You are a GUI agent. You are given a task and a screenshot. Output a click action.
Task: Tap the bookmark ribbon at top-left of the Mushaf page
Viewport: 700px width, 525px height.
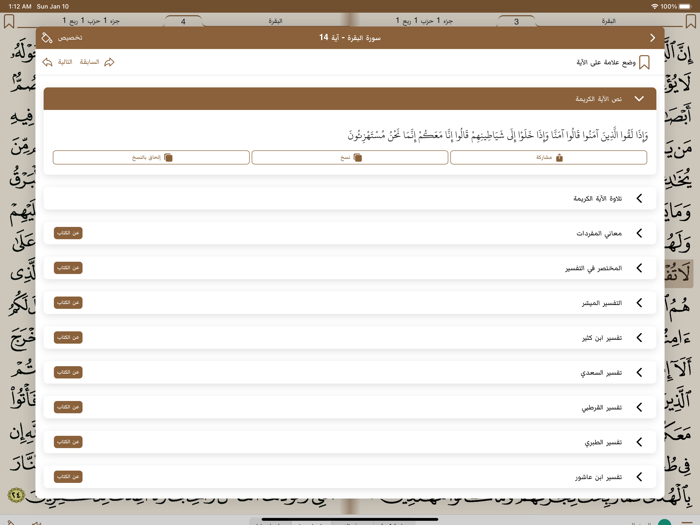coord(9,21)
